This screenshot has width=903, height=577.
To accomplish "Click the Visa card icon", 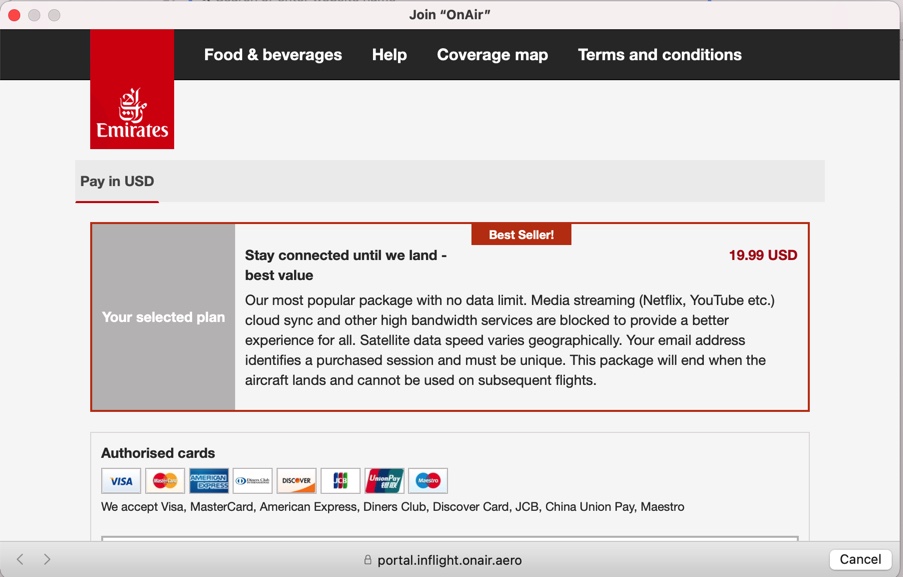I will click(x=121, y=481).
